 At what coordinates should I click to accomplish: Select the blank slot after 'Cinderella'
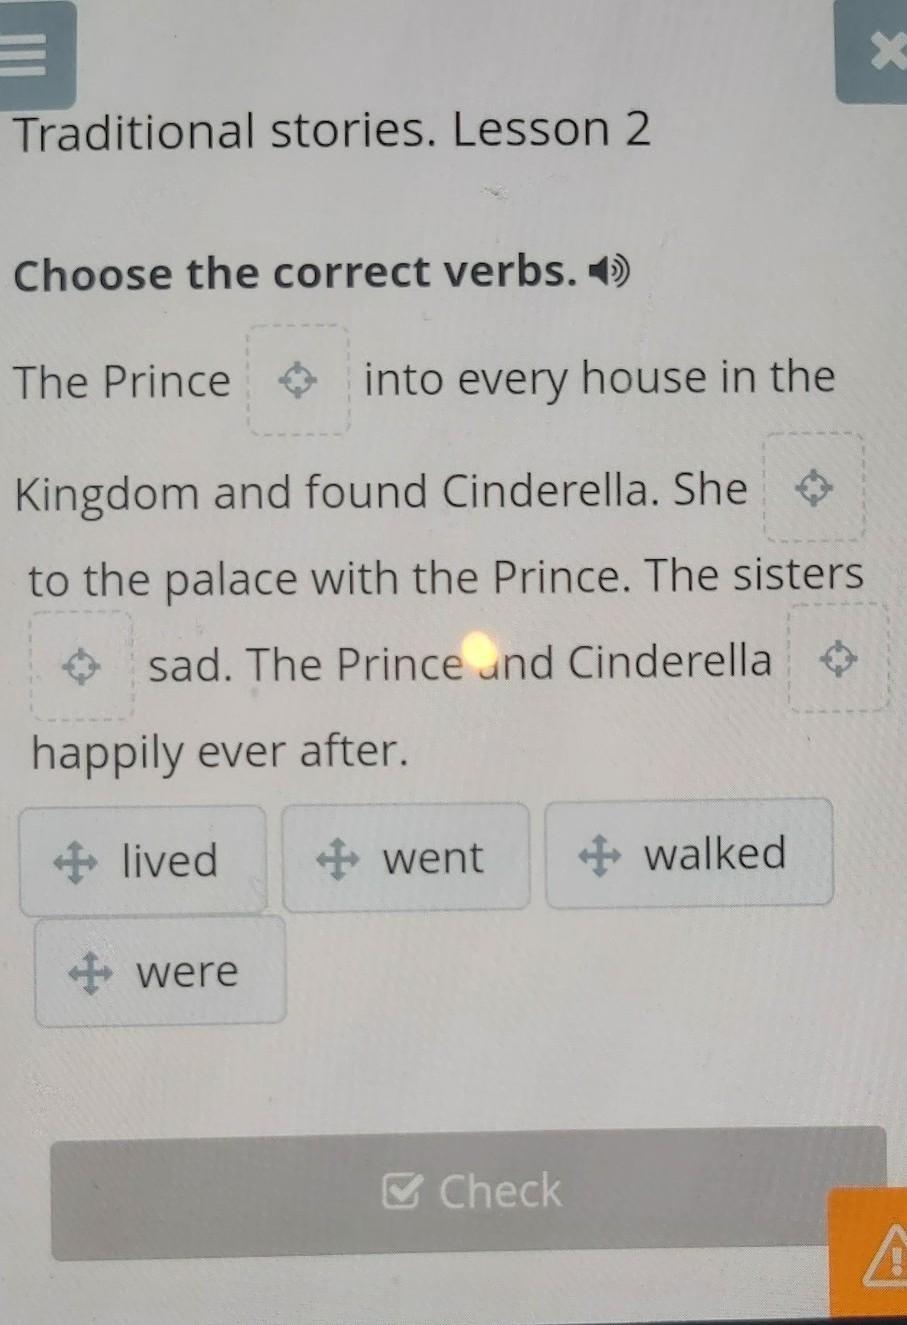tap(839, 659)
